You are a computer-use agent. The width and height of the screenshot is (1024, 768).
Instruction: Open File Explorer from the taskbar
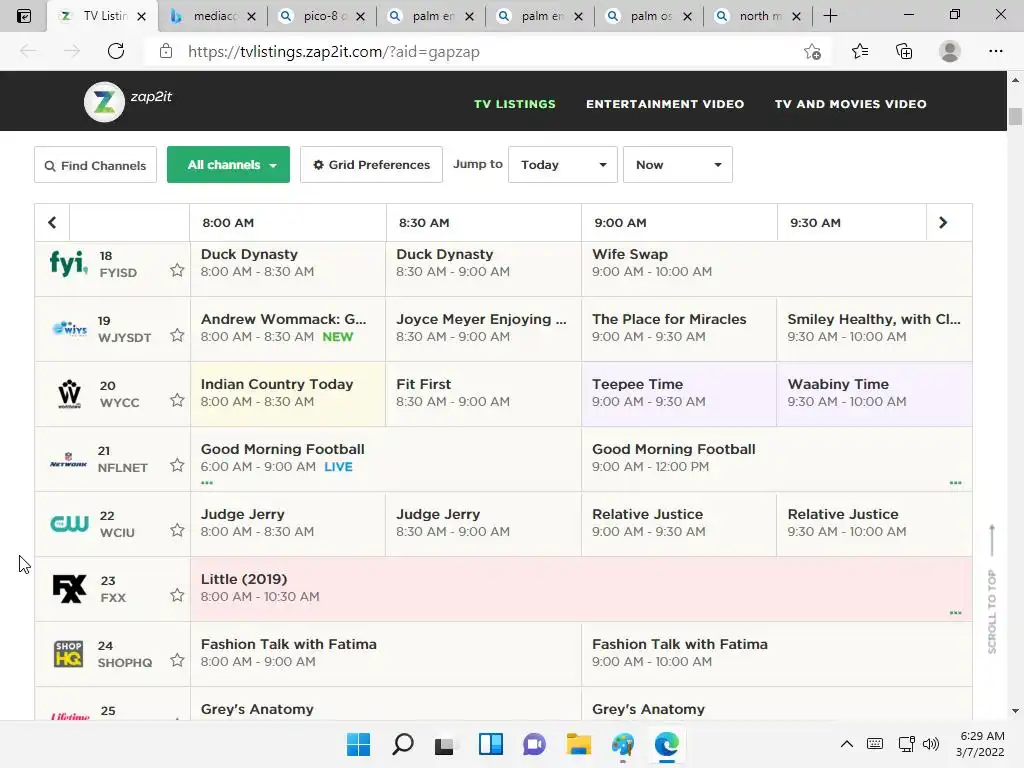(579, 744)
